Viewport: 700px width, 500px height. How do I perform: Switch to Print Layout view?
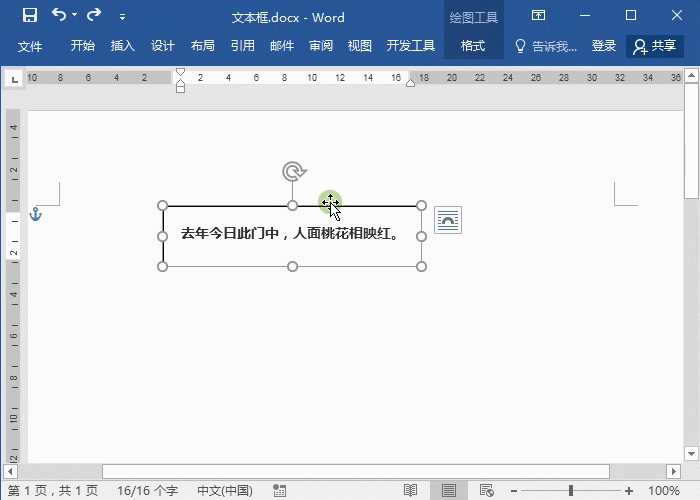click(449, 491)
